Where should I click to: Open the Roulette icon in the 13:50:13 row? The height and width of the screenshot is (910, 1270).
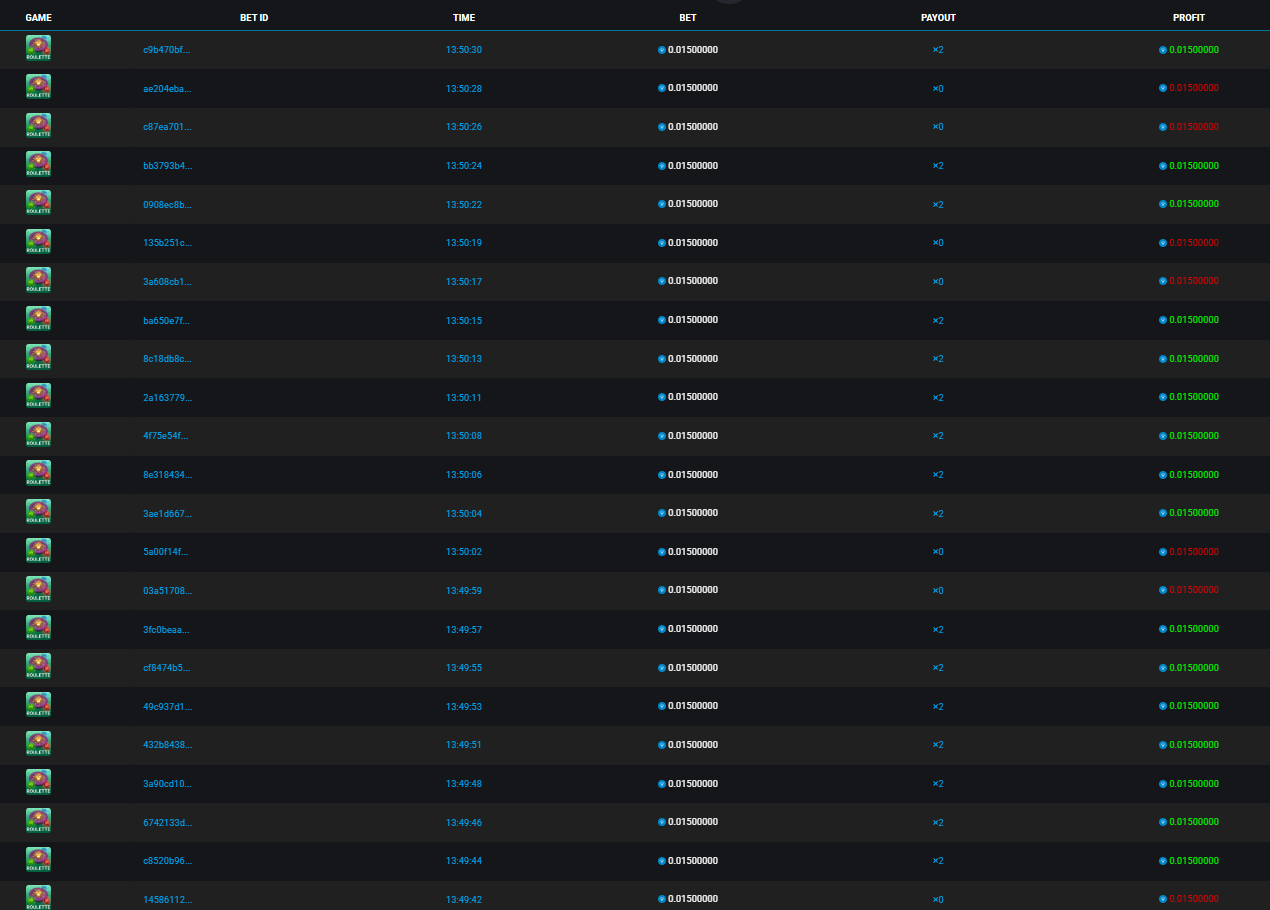click(38, 358)
